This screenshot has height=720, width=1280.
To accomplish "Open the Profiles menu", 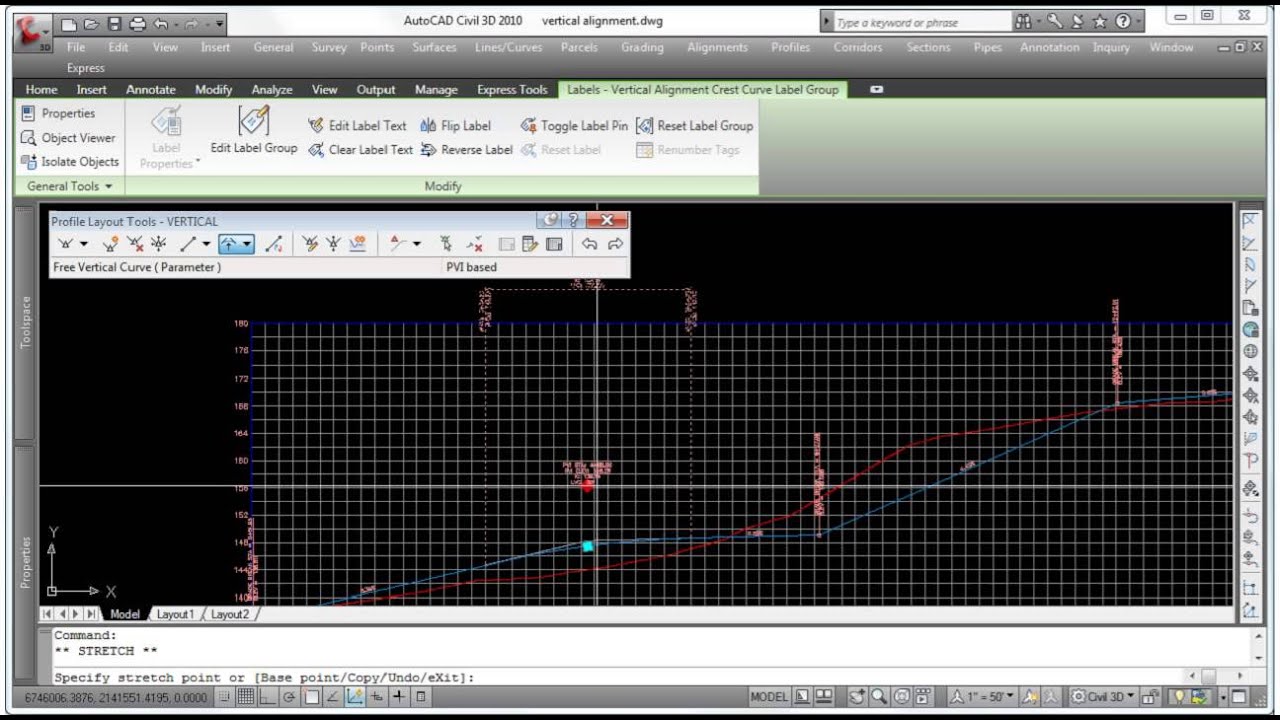I will click(x=790, y=47).
